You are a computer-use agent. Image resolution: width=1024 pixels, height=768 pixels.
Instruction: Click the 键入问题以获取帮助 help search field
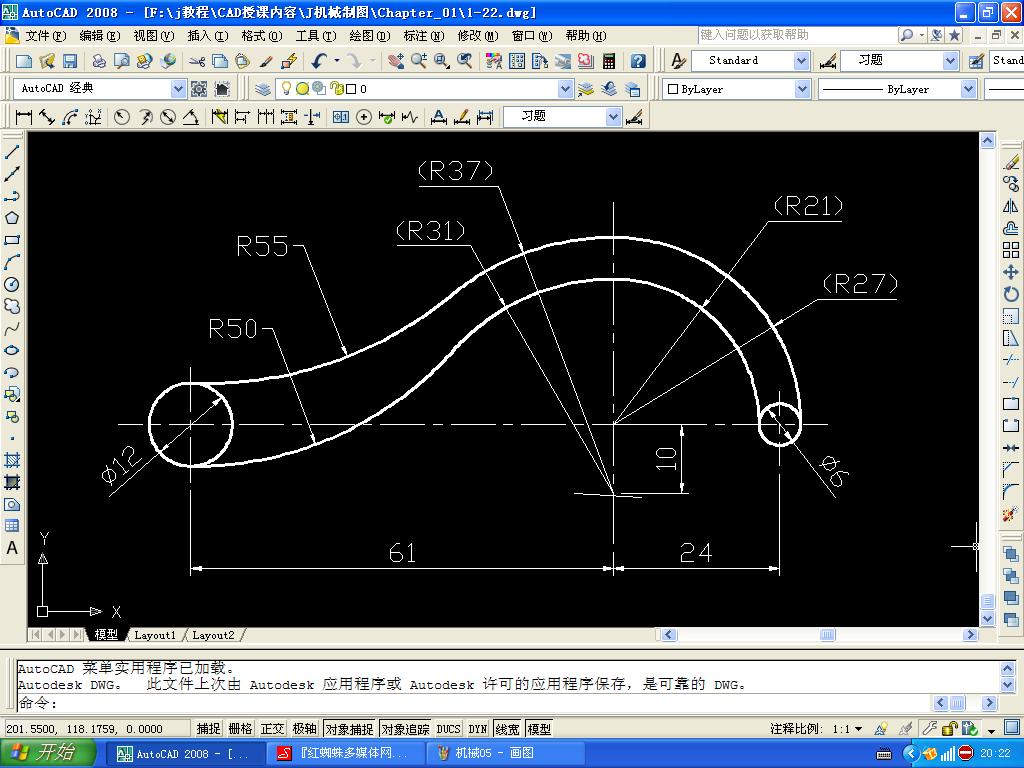click(796, 35)
